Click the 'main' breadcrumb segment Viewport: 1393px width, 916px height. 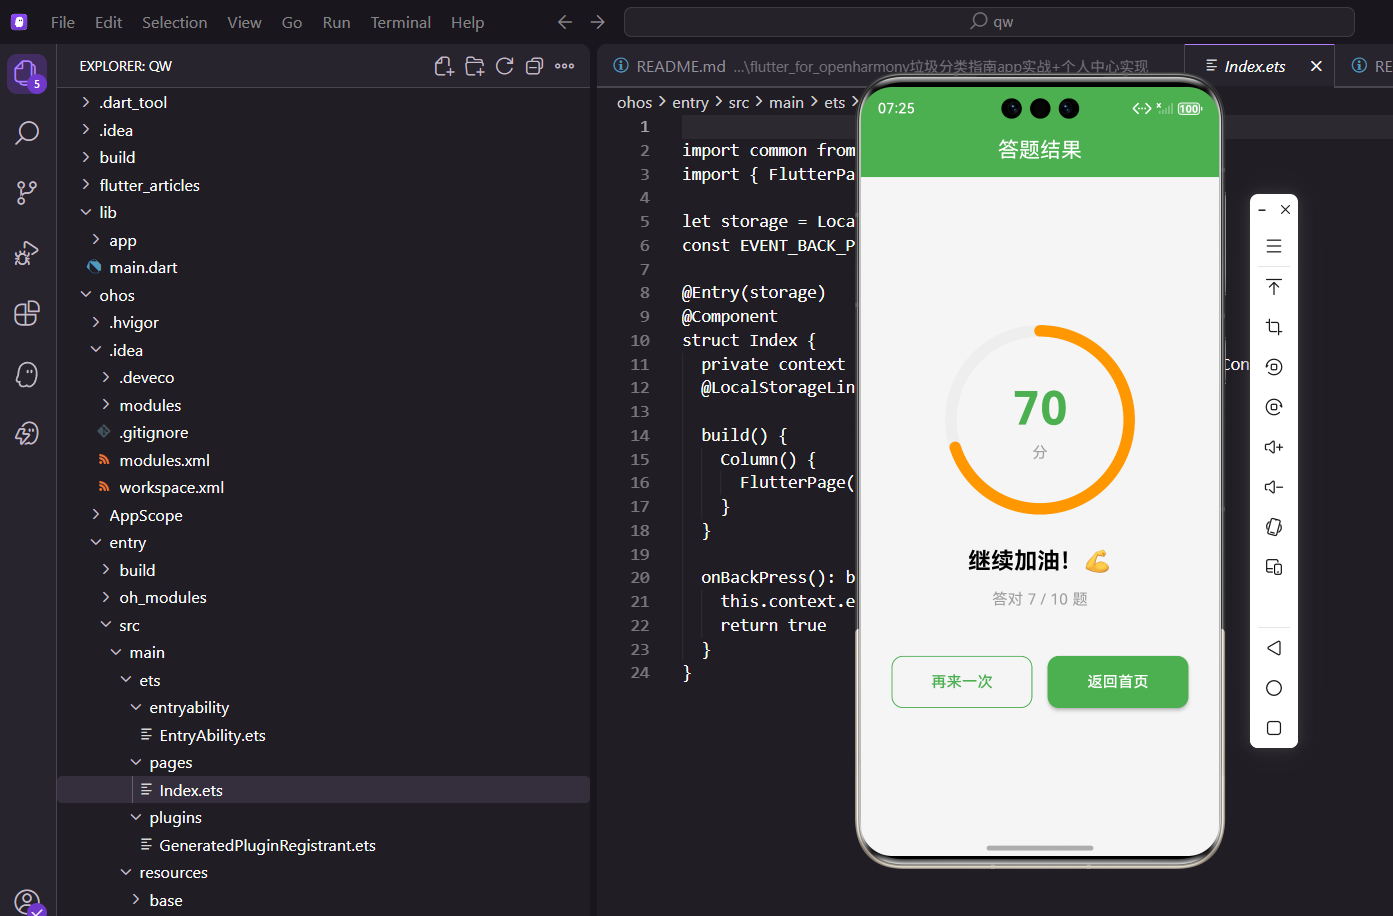click(786, 102)
